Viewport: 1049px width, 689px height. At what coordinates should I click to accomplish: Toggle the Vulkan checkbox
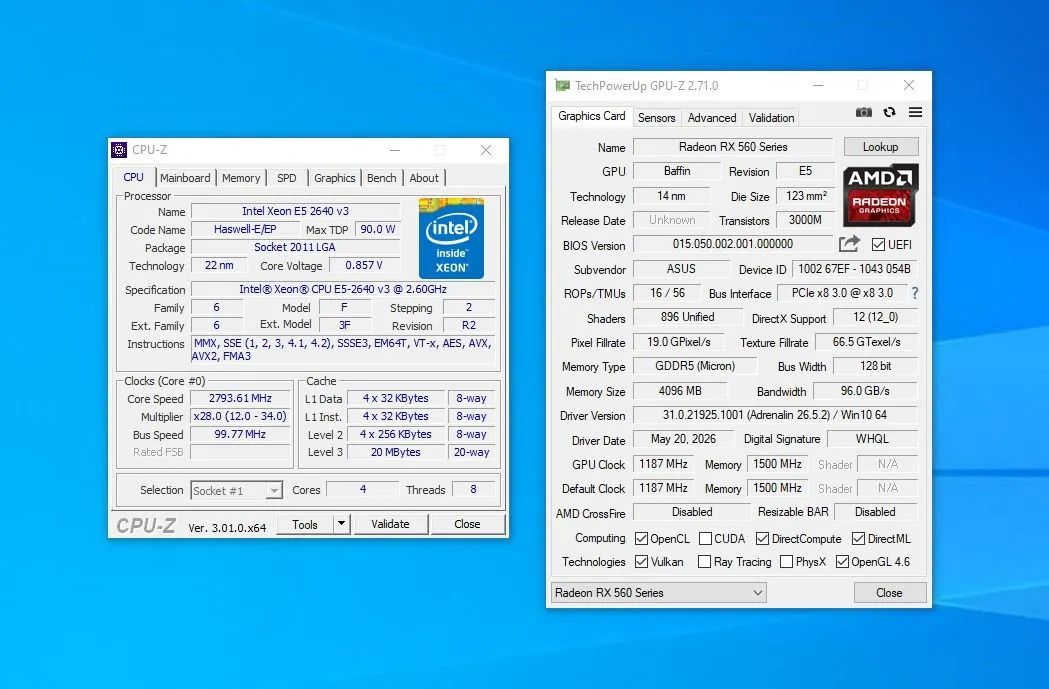[641, 561]
